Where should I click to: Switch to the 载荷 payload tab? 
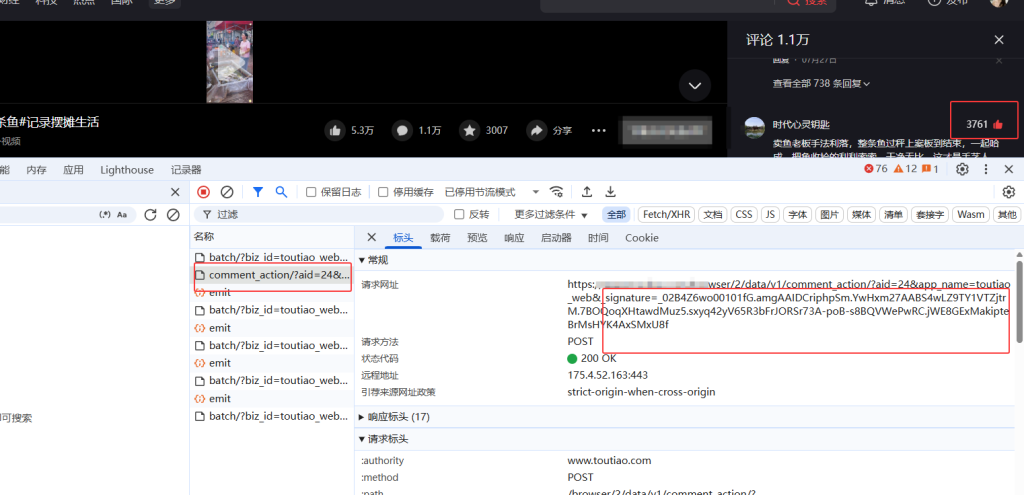[x=440, y=238]
